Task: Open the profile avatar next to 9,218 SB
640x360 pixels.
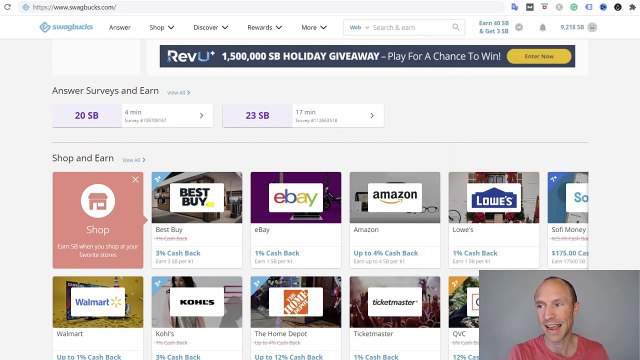Action: [x=592, y=27]
